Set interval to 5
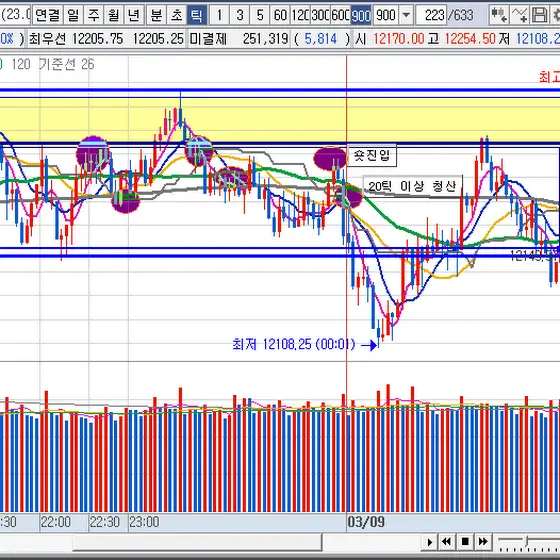 (260, 15)
